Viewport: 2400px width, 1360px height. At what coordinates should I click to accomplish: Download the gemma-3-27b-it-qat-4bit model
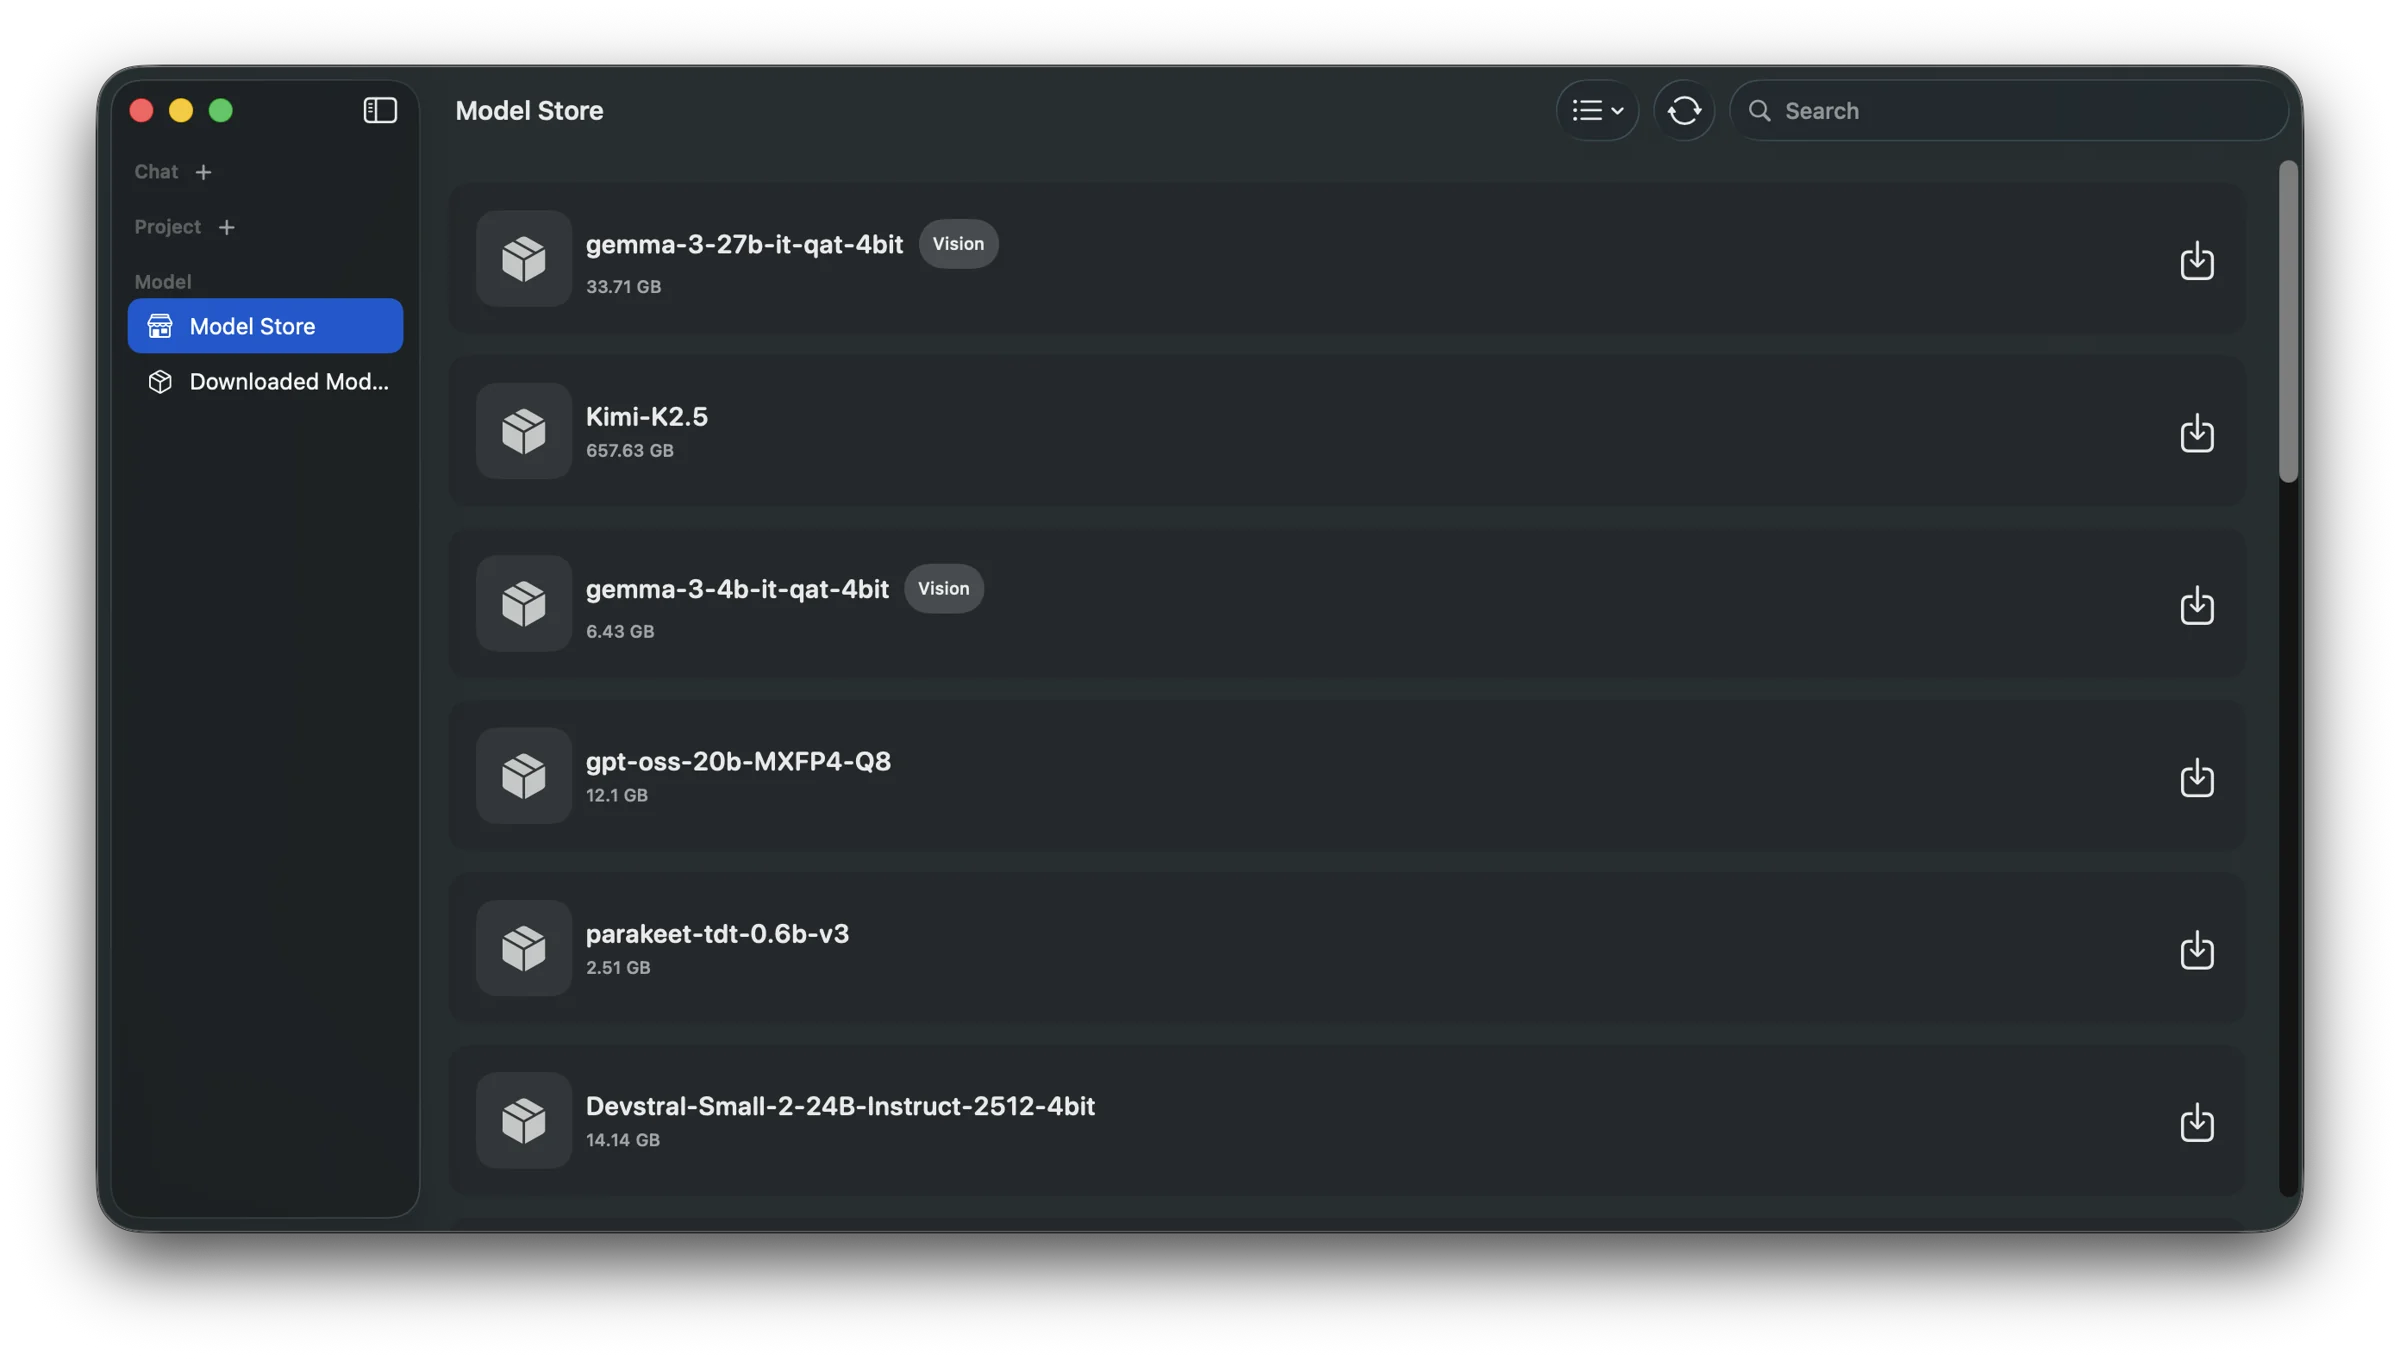(x=2196, y=260)
